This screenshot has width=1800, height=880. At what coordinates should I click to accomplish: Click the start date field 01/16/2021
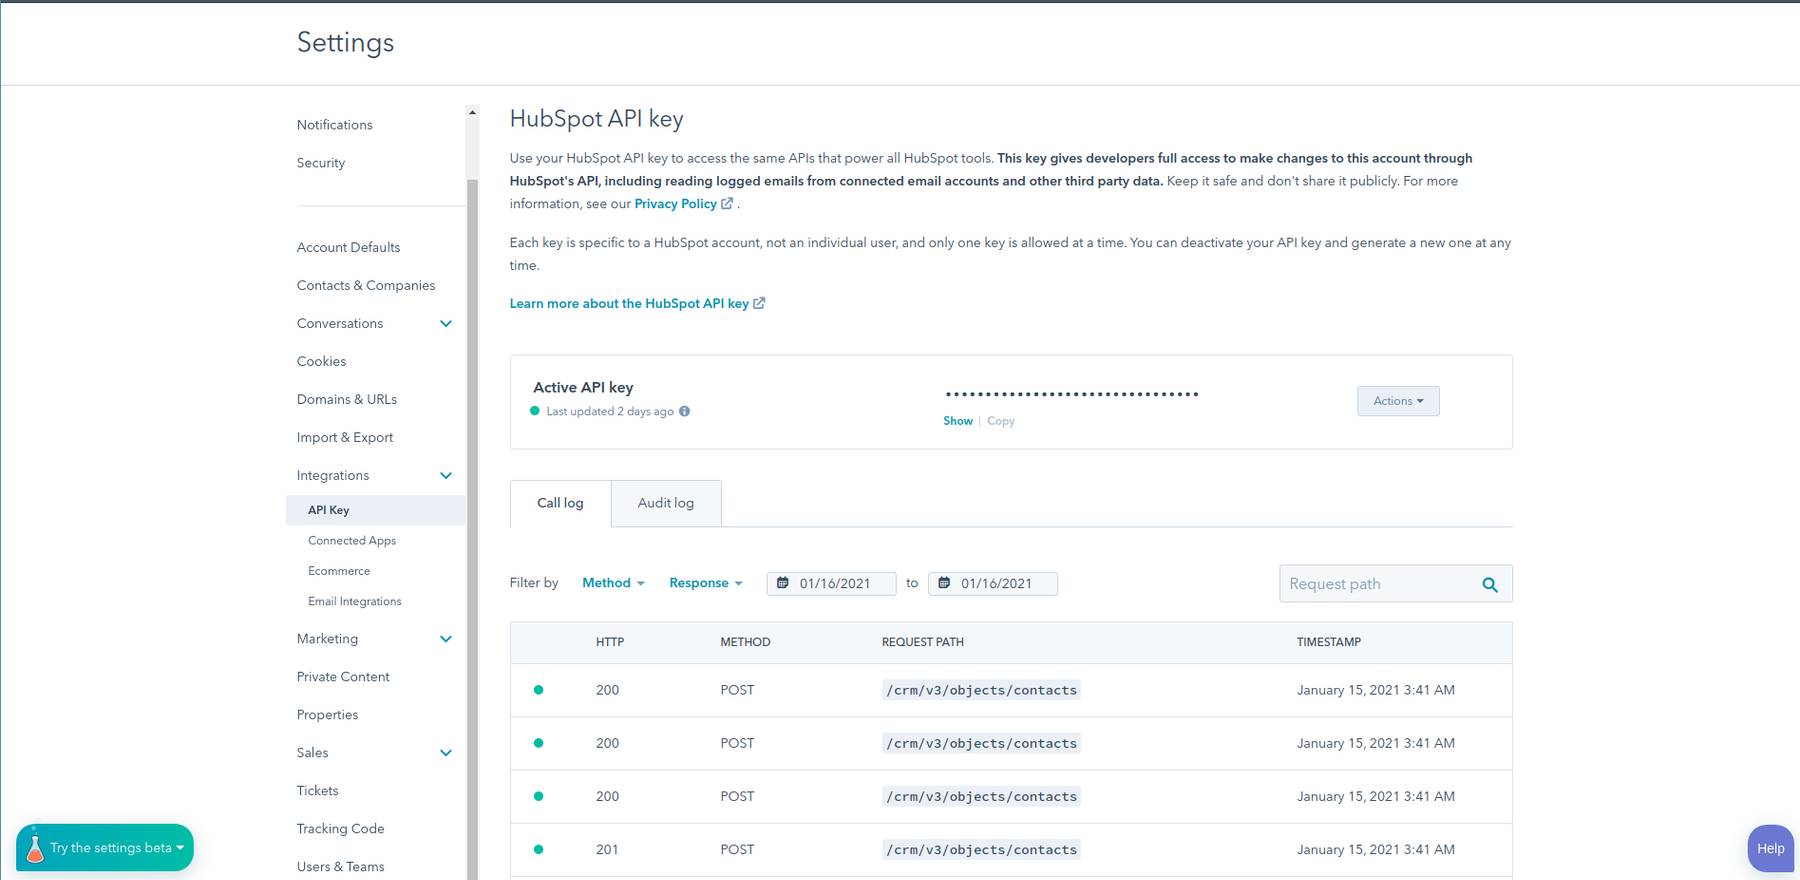831,583
